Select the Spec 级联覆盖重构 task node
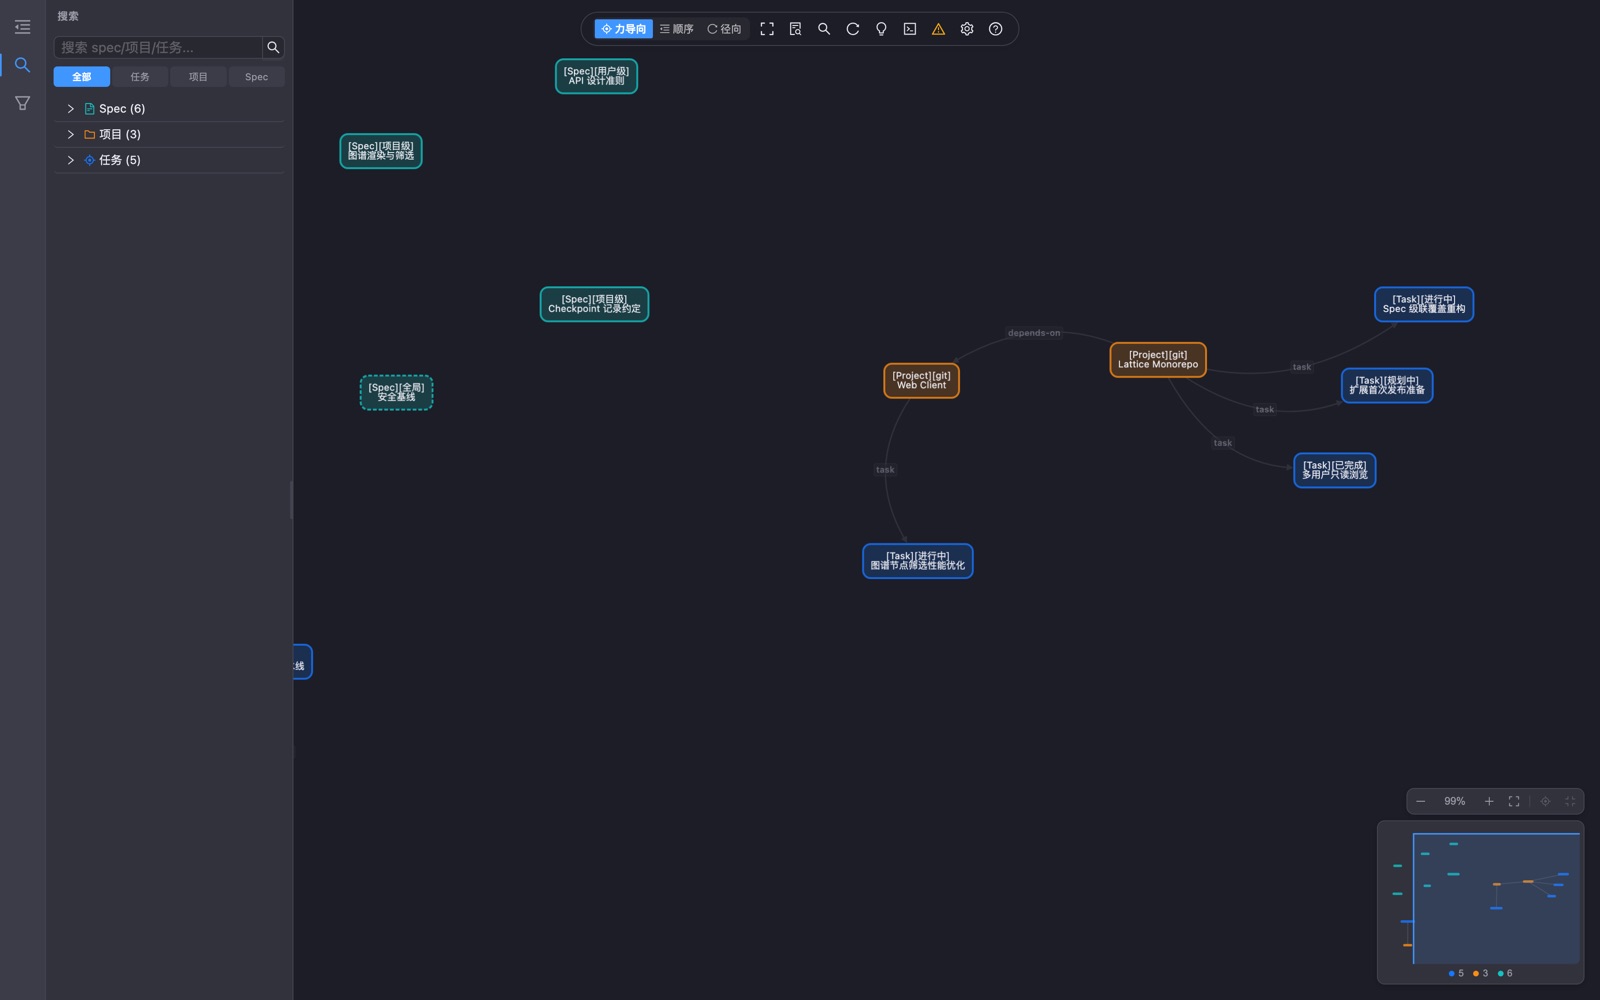 (1424, 304)
